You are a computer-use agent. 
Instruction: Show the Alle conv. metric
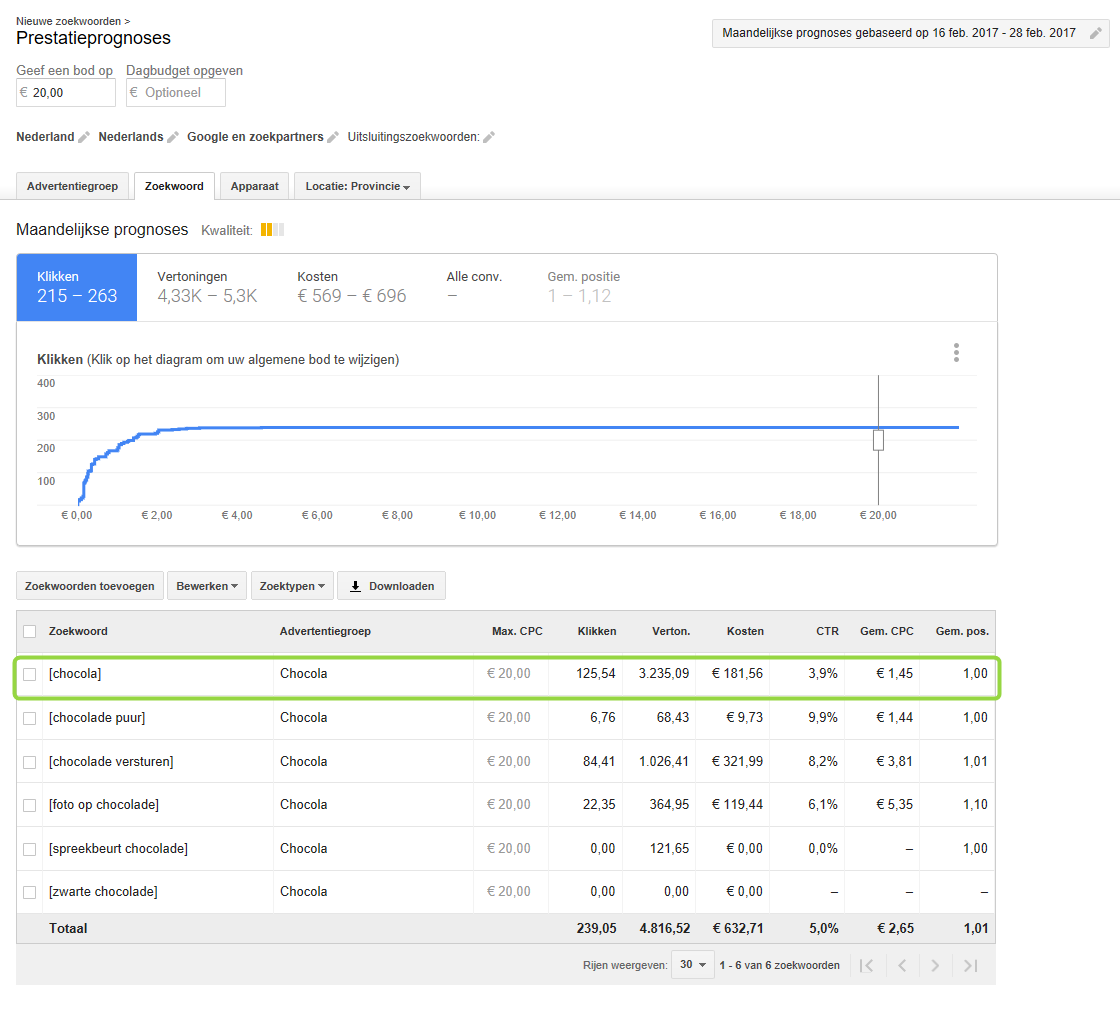(474, 287)
